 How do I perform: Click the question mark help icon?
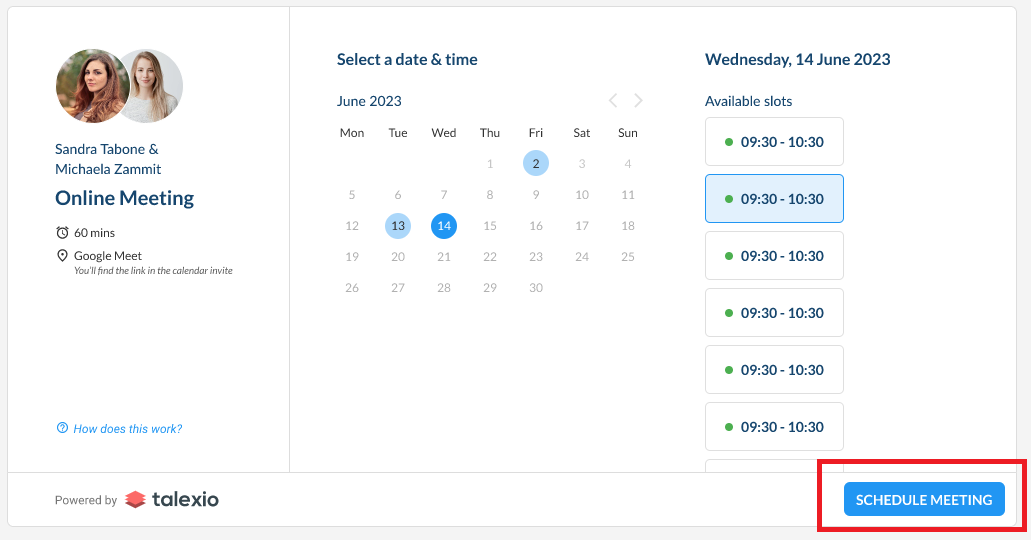[62, 428]
